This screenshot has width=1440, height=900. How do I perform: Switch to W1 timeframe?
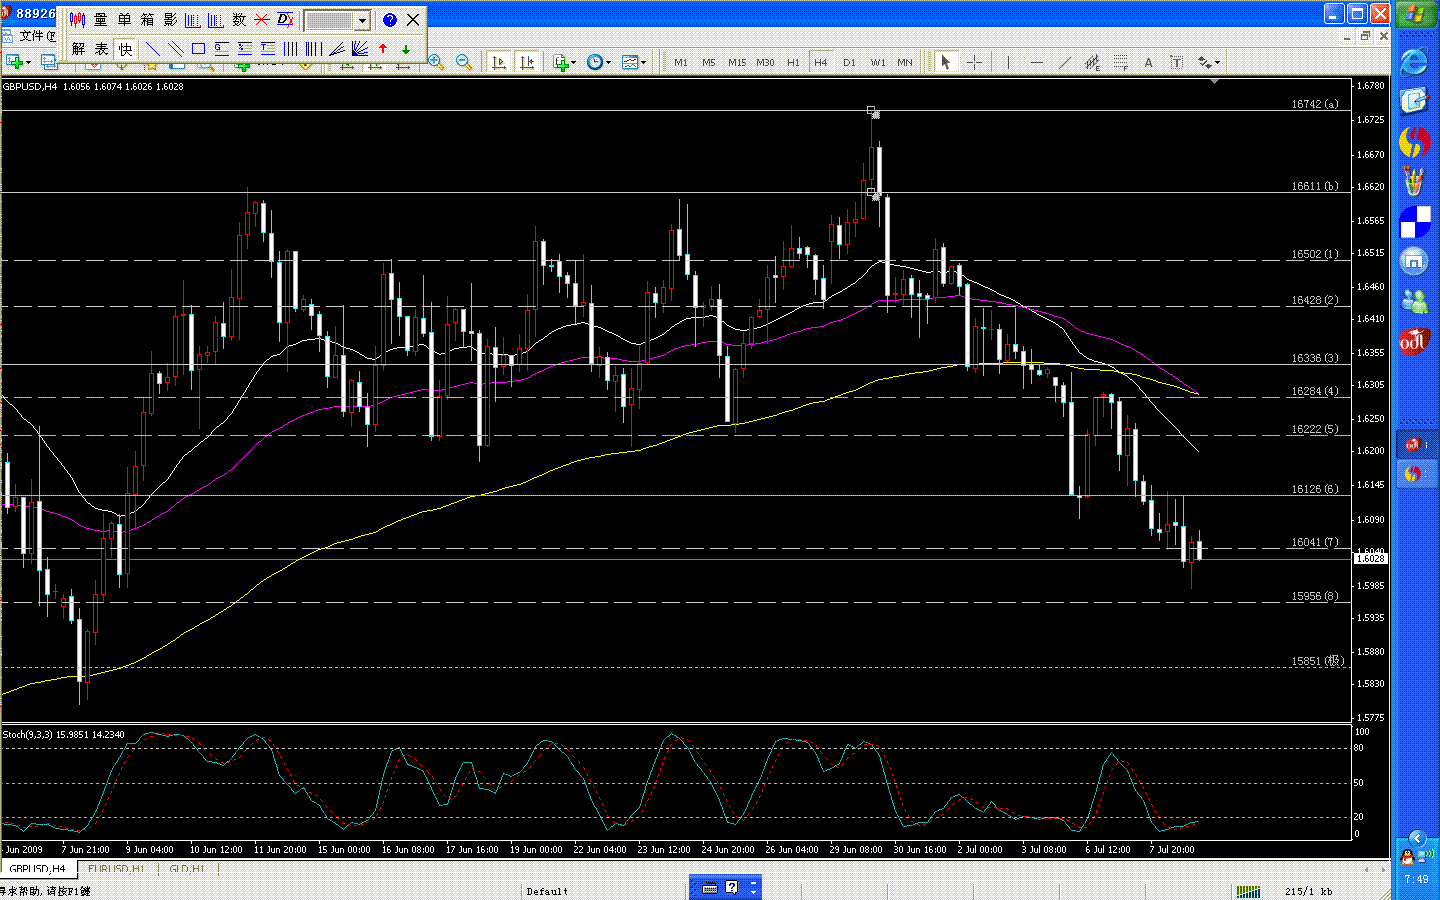(878, 62)
